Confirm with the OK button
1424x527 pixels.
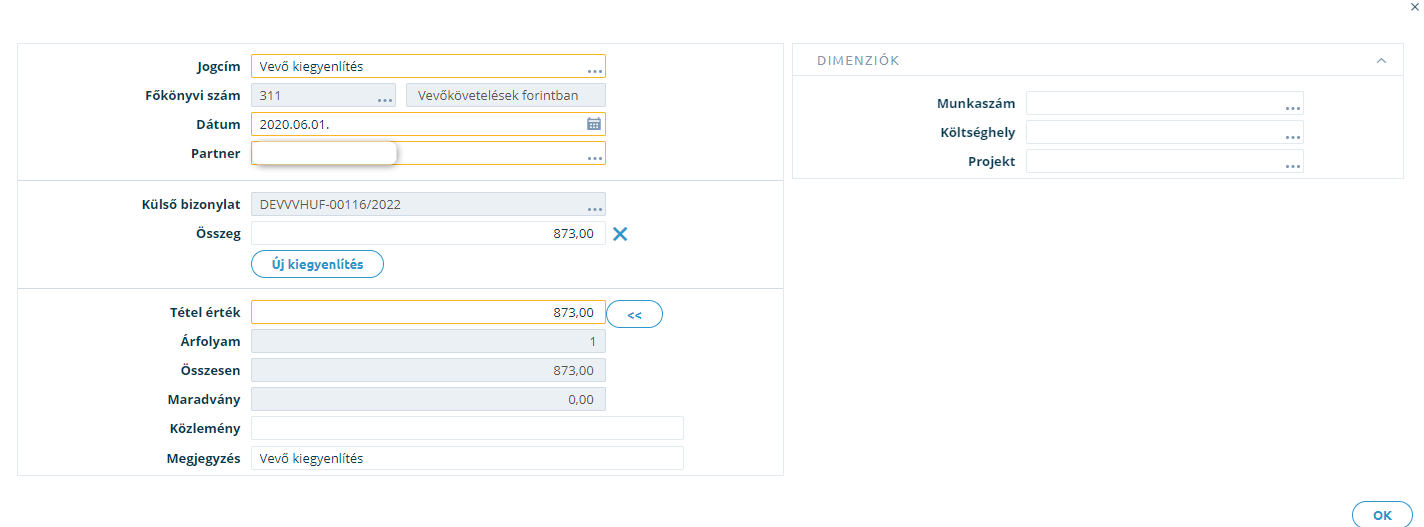point(1382,514)
